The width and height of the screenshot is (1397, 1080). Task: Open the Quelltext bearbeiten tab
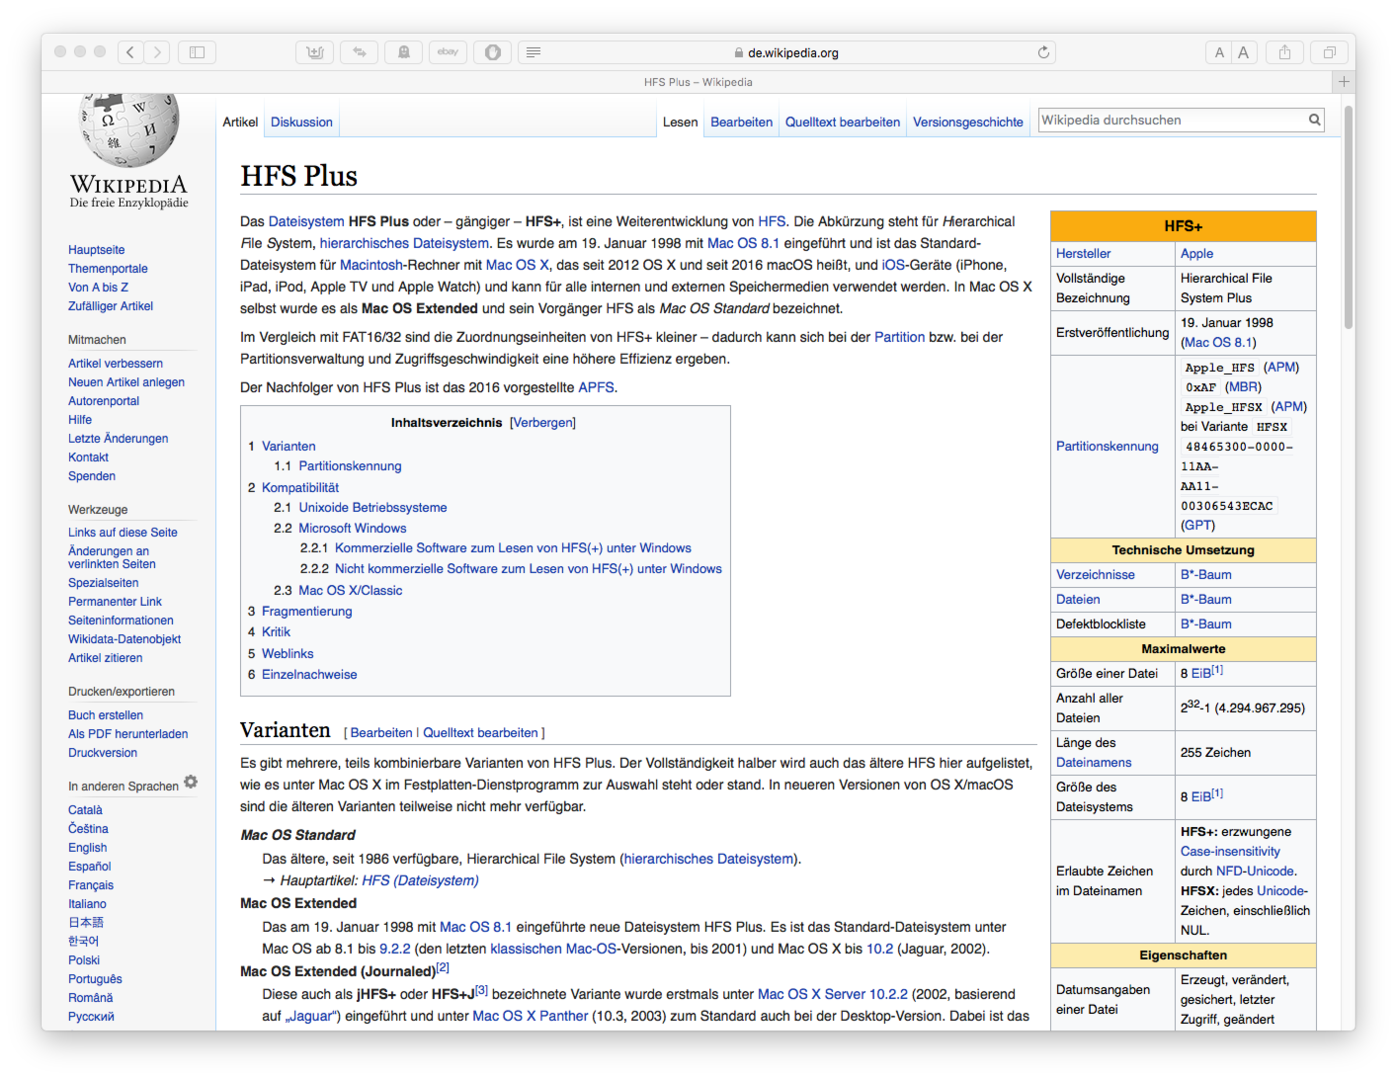(x=842, y=122)
